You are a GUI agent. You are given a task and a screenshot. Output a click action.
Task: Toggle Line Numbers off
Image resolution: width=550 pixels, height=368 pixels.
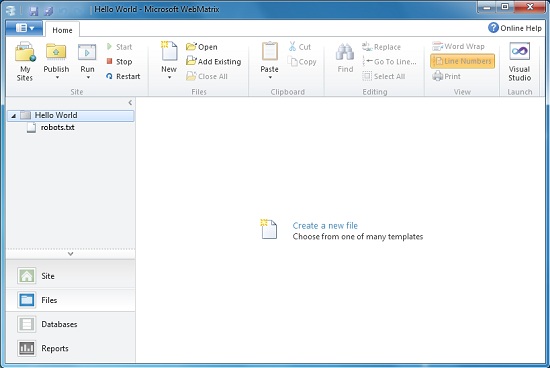point(463,61)
